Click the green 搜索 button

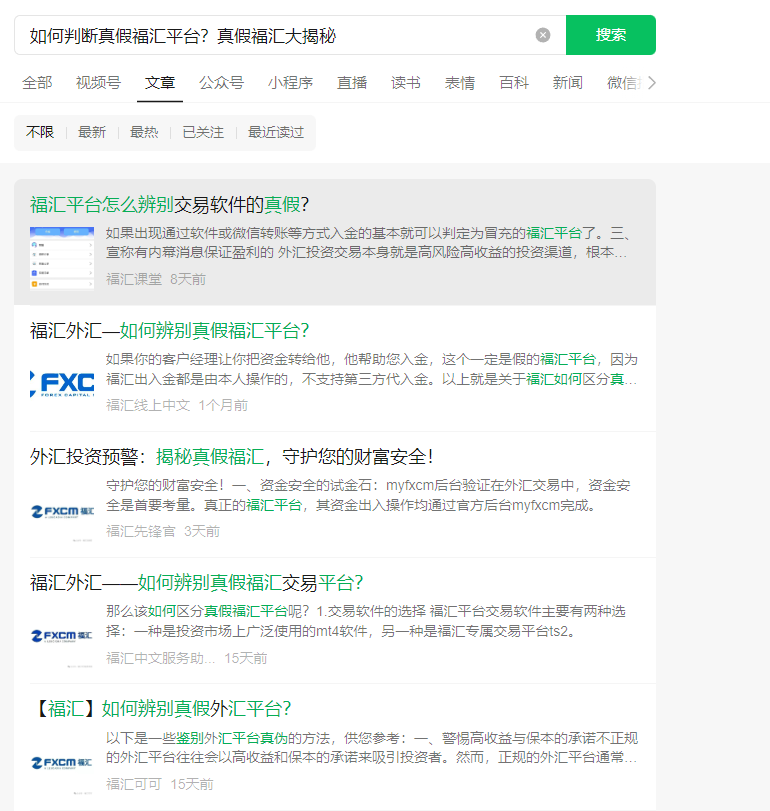click(x=611, y=35)
